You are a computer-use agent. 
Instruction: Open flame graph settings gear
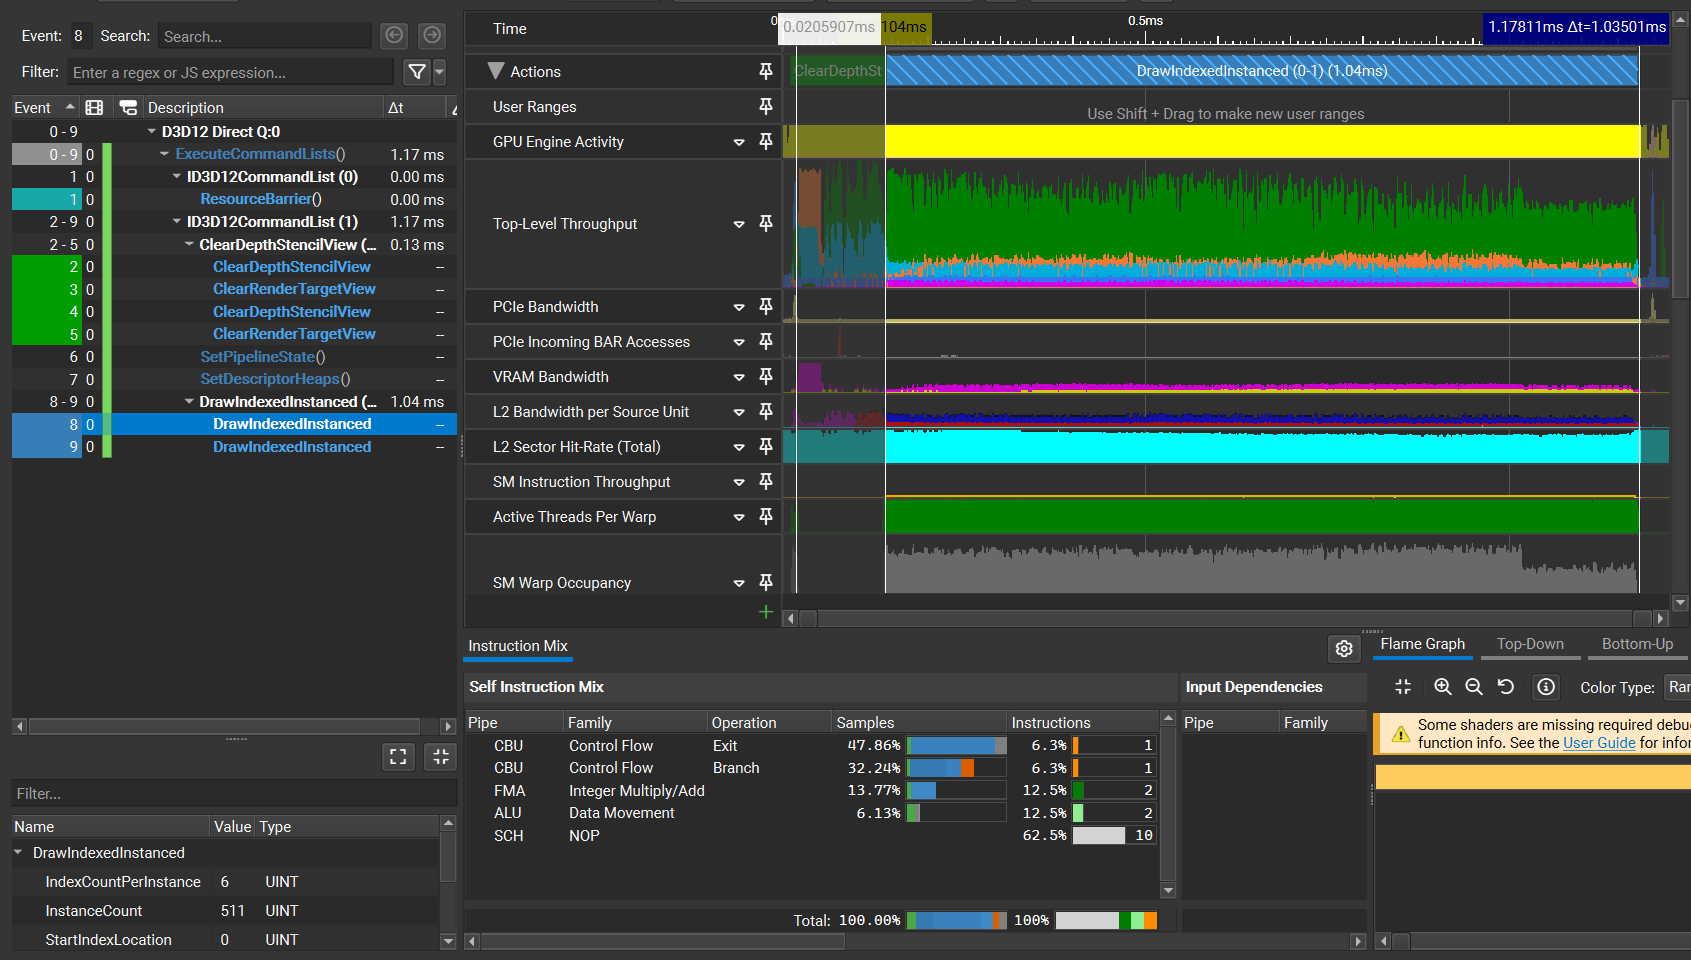(x=1344, y=648)
